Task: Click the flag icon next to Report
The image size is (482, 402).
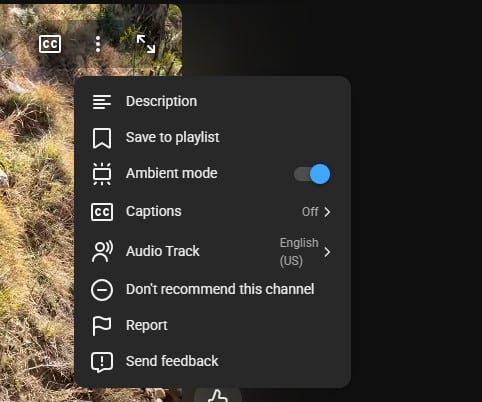Action: [x=102, y=326]
